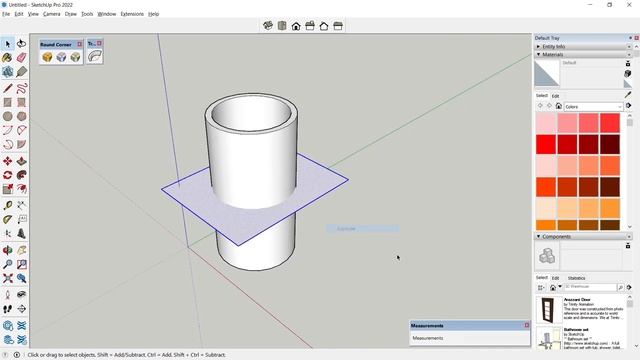Click the Measurements value box
640x360 pixels.
click(469, 338)
